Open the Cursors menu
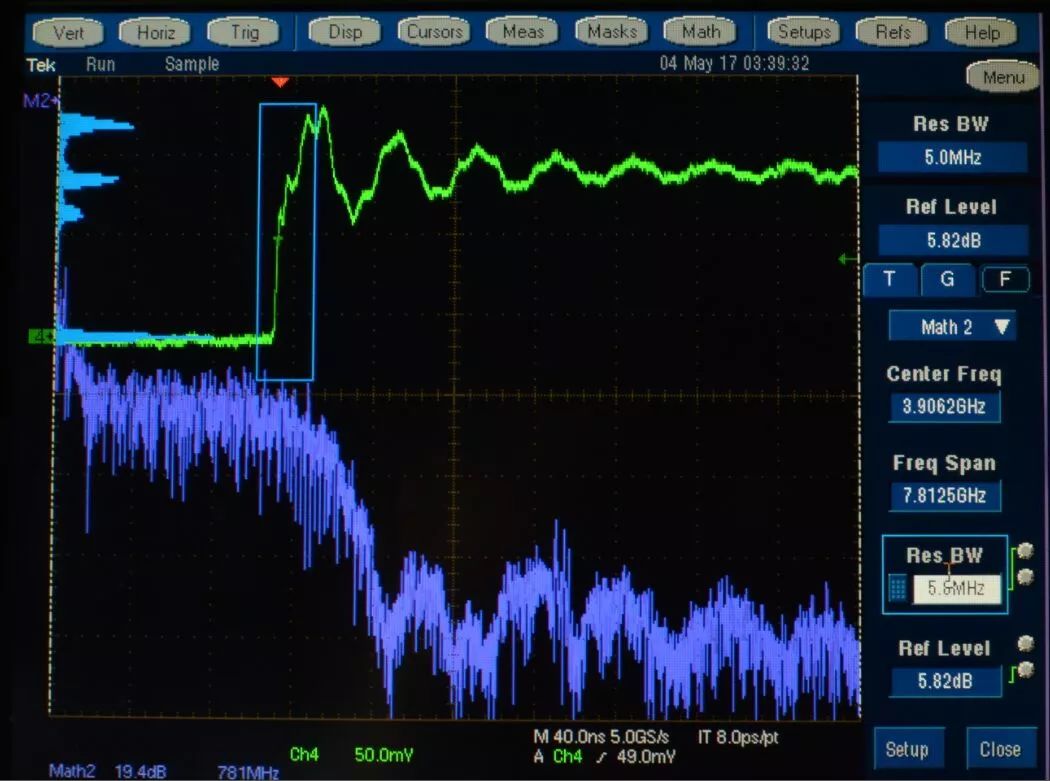The image size is (1050, 781). click(435, 32)
